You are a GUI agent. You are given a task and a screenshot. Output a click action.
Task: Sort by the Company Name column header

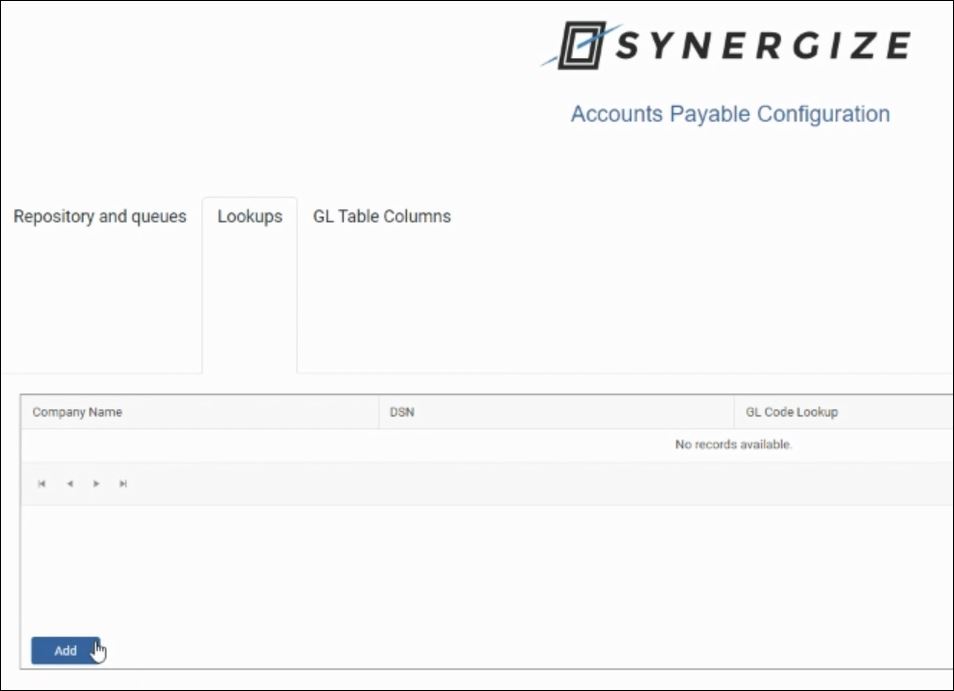(x=78, y=412)
